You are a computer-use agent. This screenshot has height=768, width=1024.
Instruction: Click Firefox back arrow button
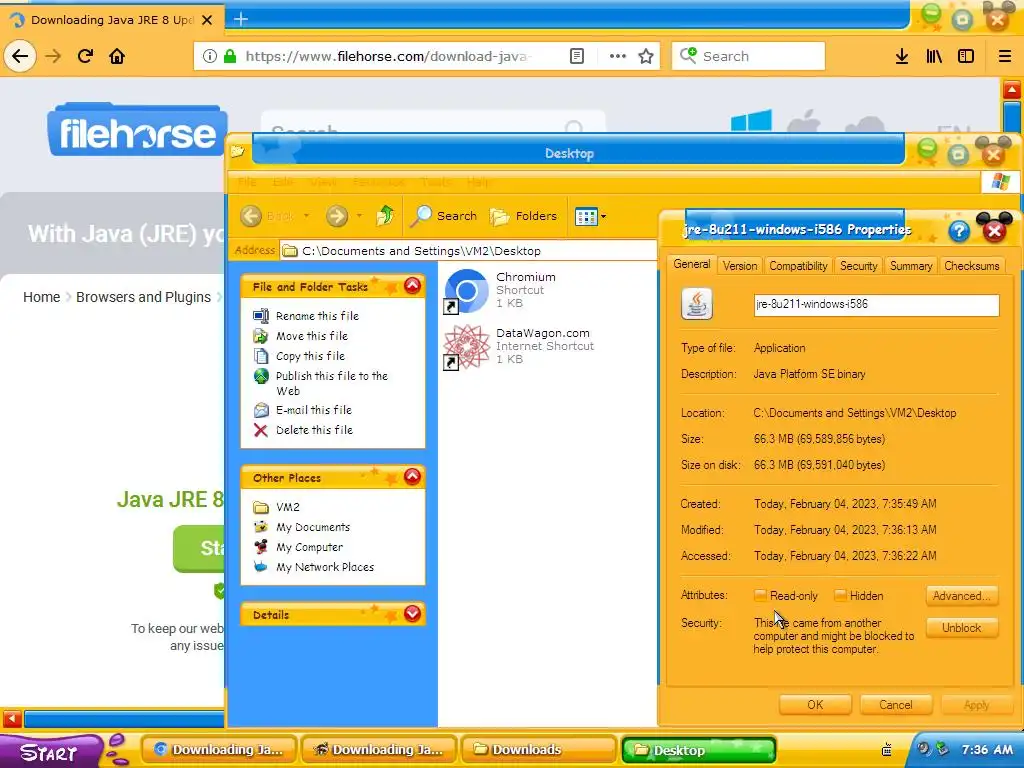coord(20,56)
